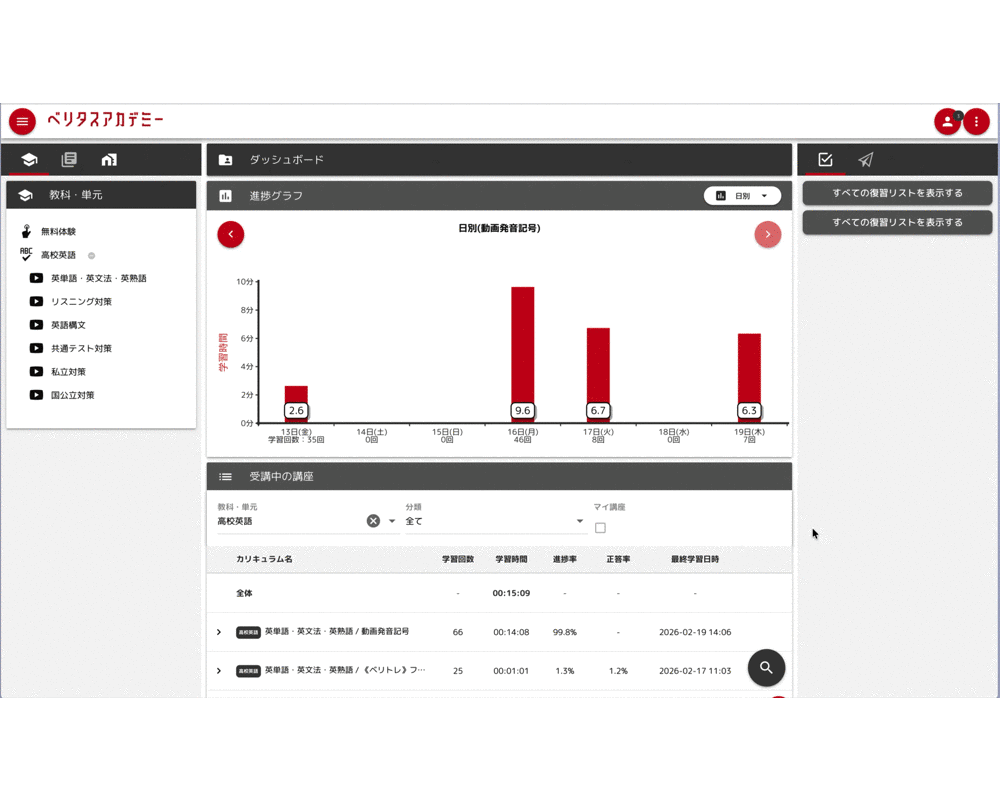Select リスニング対策 in the sidebar

point(81,302)
